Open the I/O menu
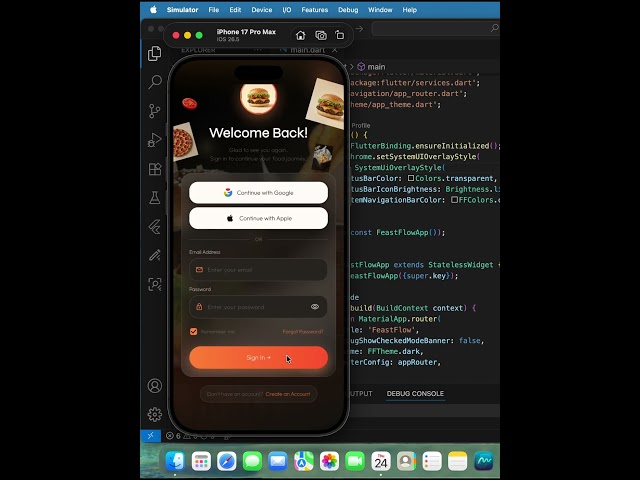Image resolution: width=640 pixels, height=480 pixels. point(287,10)
